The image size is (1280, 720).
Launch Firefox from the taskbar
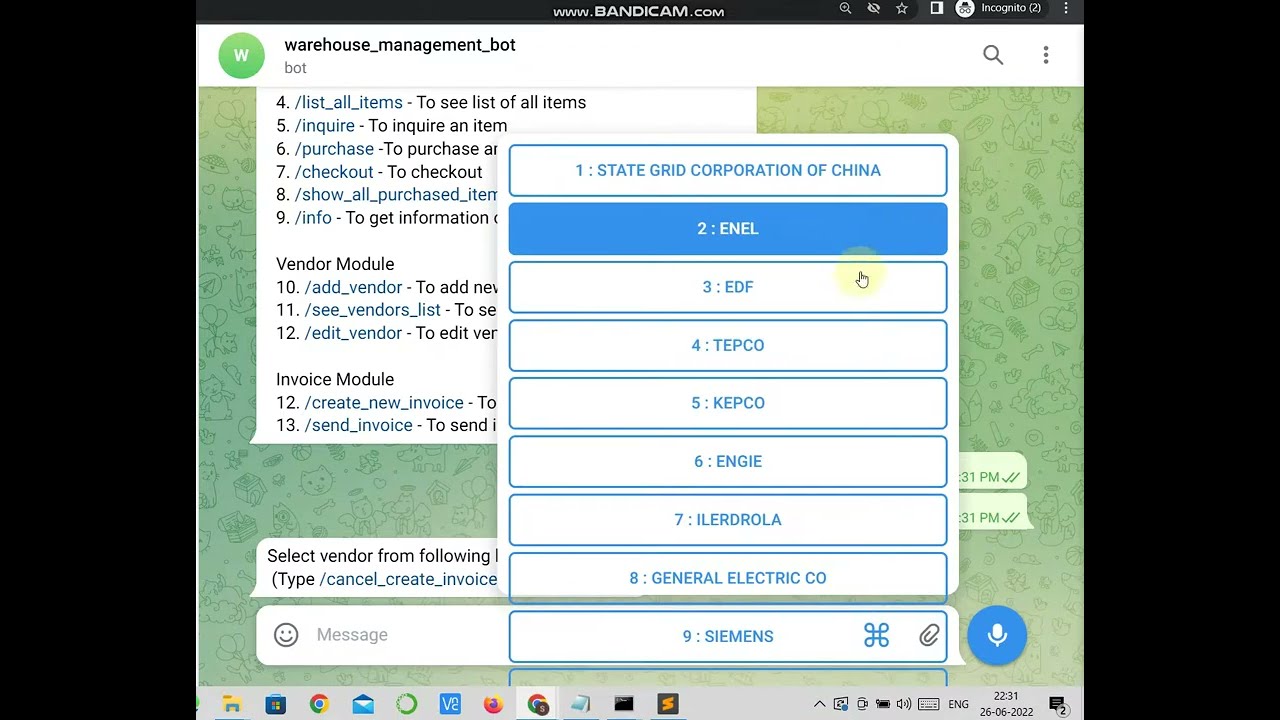coord(493,705)
